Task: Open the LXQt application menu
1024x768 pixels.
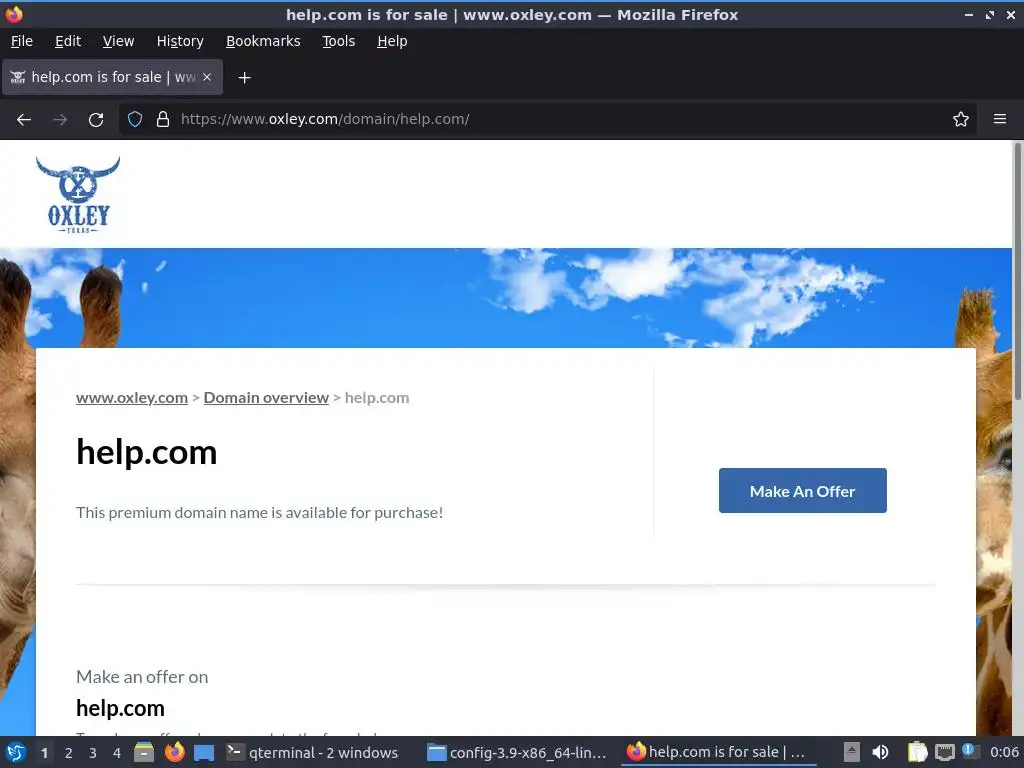Action: 16,752
